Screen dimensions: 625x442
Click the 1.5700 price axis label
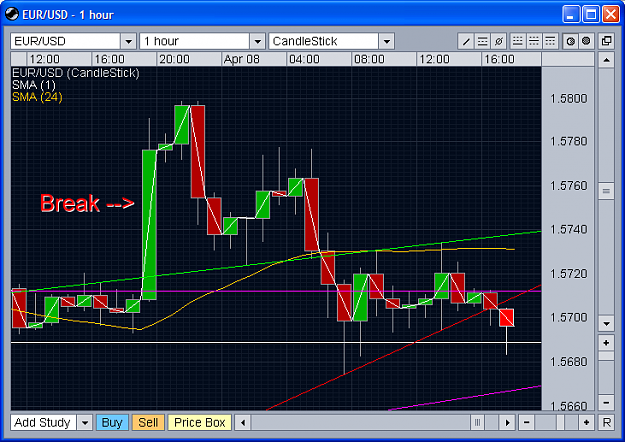coord(568,318)
